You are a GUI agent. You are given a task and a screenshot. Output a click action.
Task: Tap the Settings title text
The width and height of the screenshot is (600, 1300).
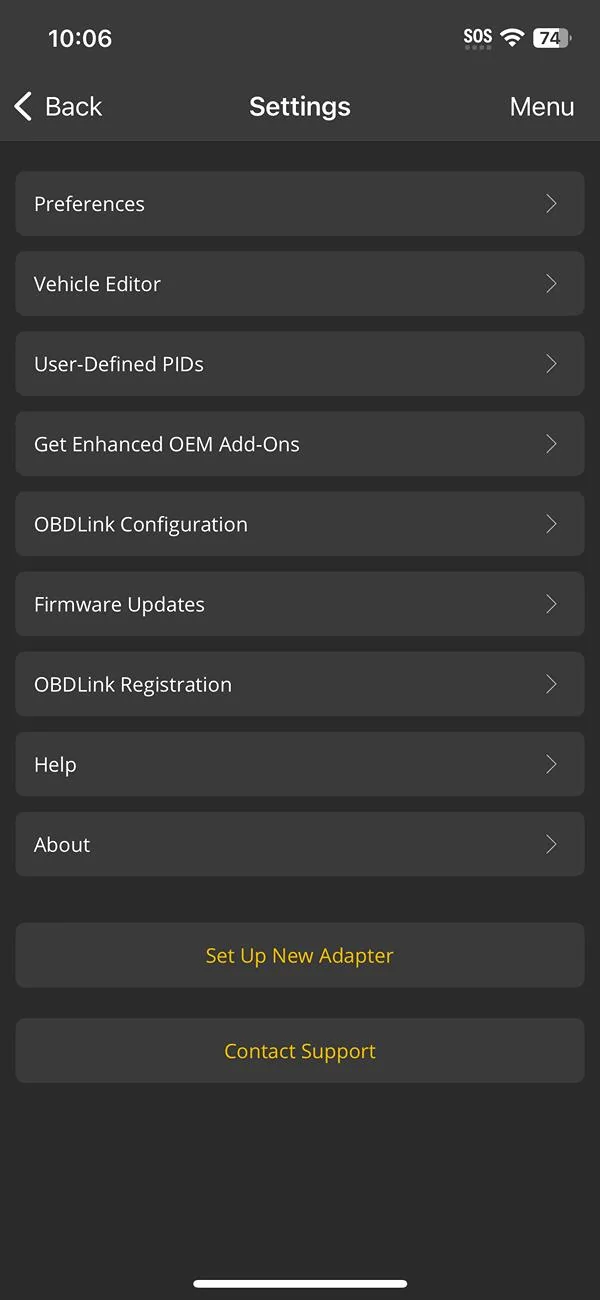coord(300,106)
